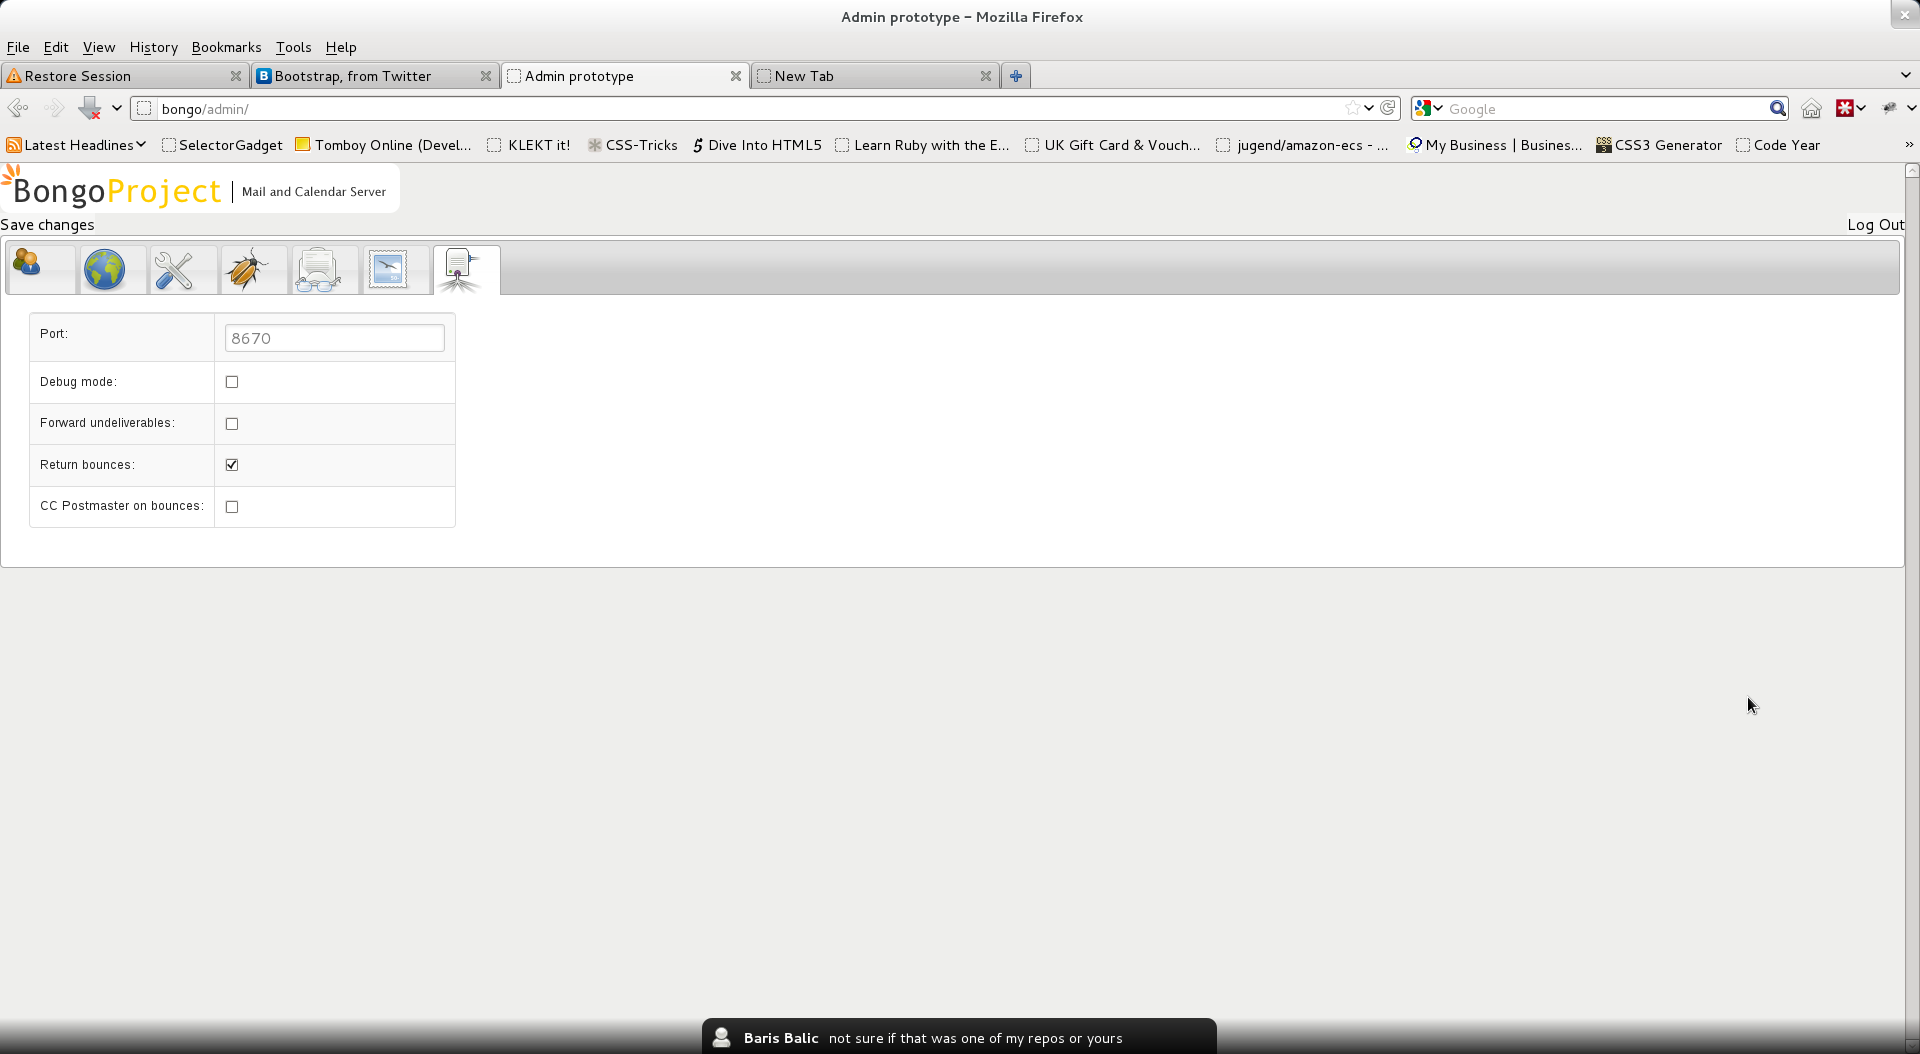Click the site identity icon in address bar
Viewport: 1920px width, 1054px height.
click(145, 108)
